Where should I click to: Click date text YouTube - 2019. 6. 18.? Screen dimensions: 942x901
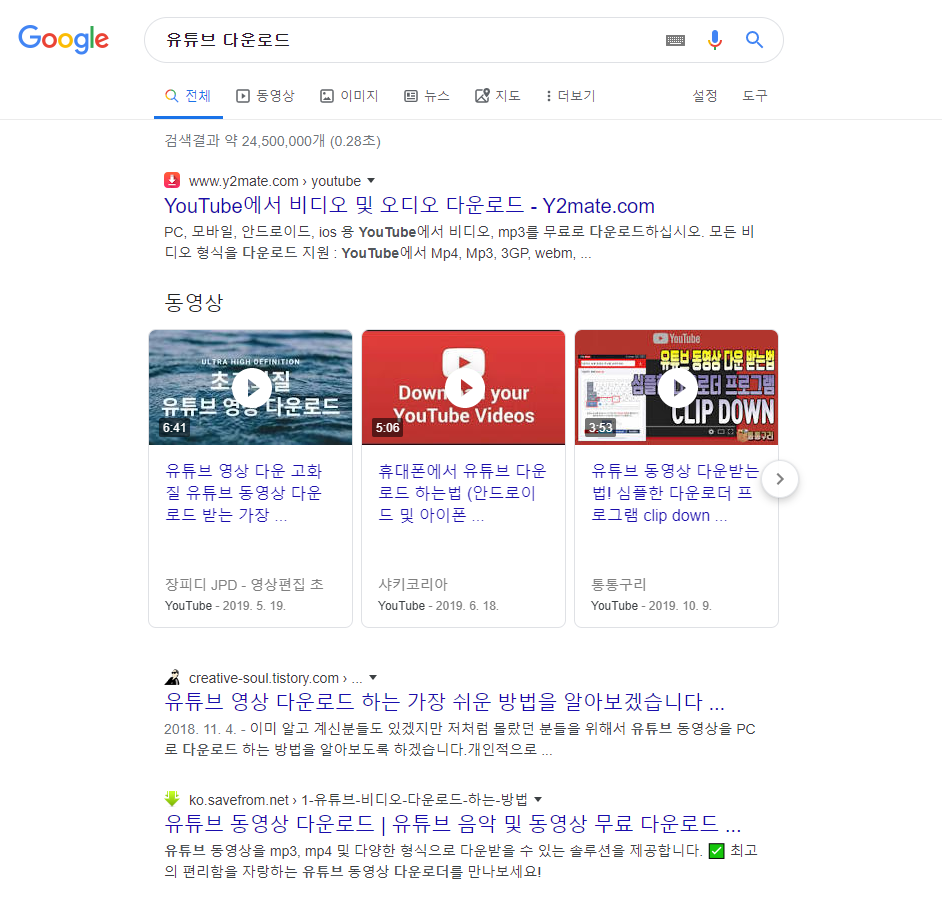coord(438,605)
